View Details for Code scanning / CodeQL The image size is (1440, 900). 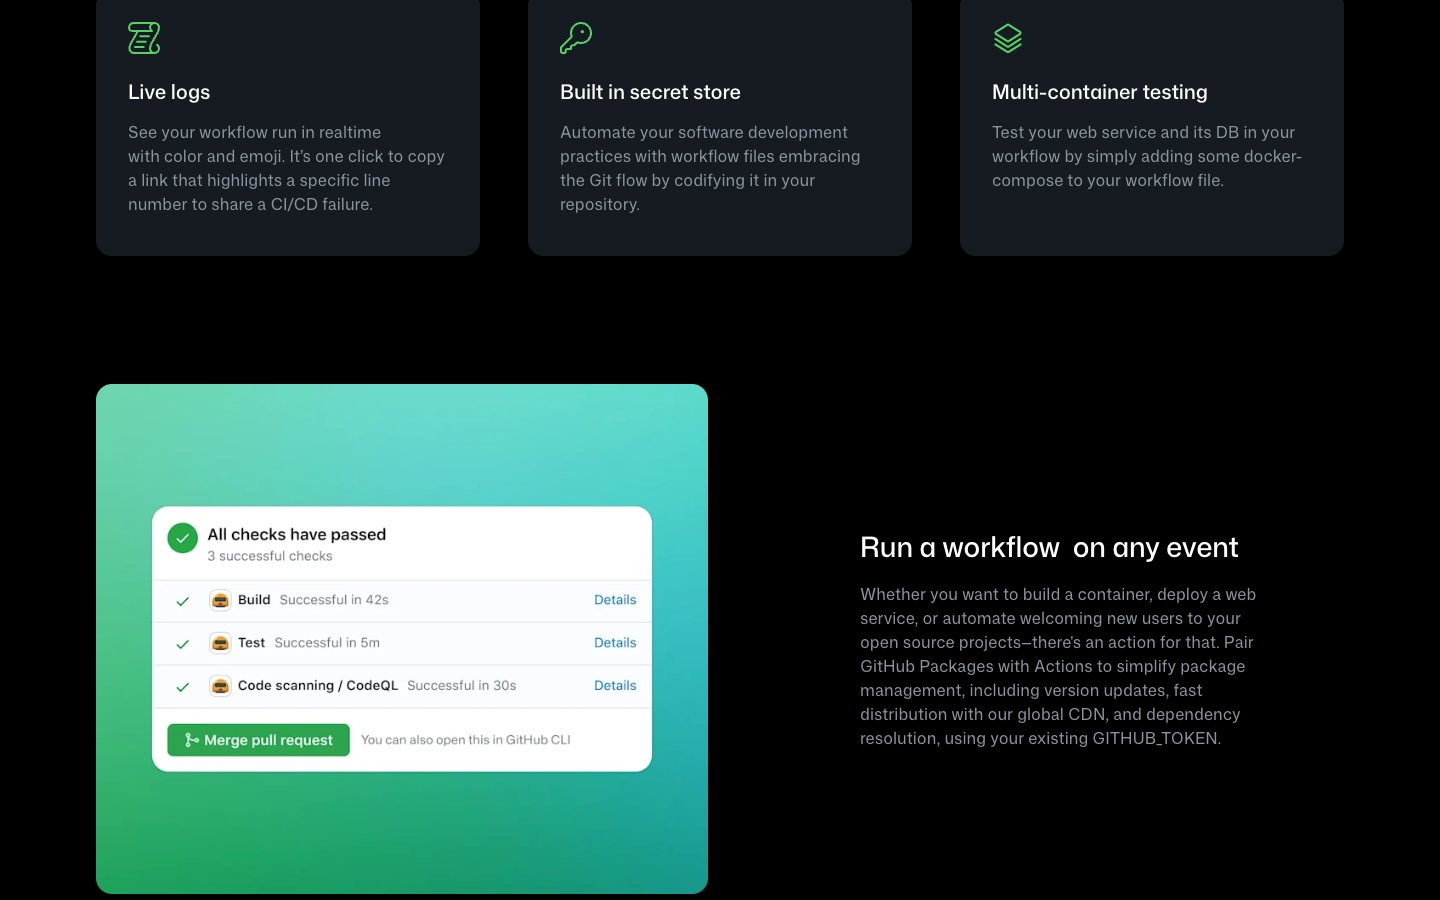pyautogui.click(x=615, y=686)
